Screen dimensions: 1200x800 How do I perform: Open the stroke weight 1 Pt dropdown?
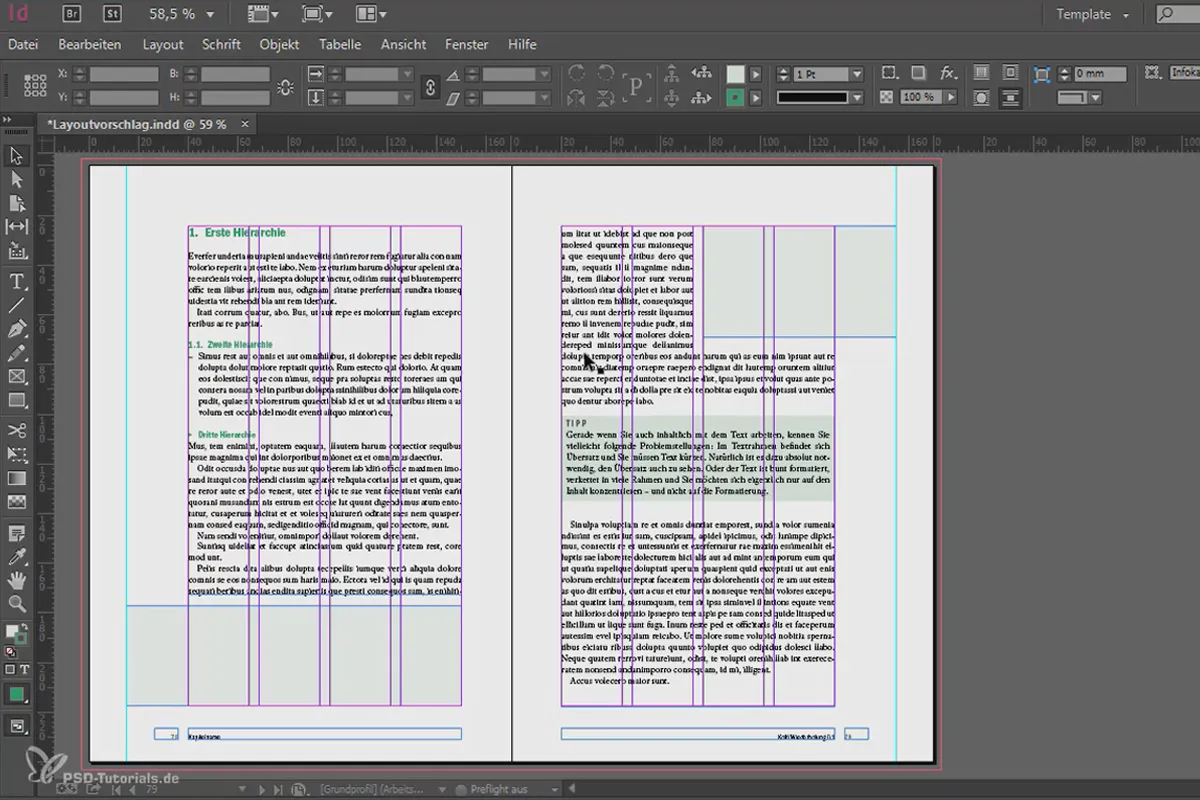(857, 74)
